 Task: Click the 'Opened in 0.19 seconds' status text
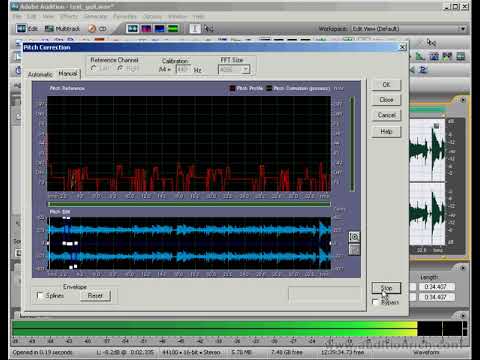(42, 352)
